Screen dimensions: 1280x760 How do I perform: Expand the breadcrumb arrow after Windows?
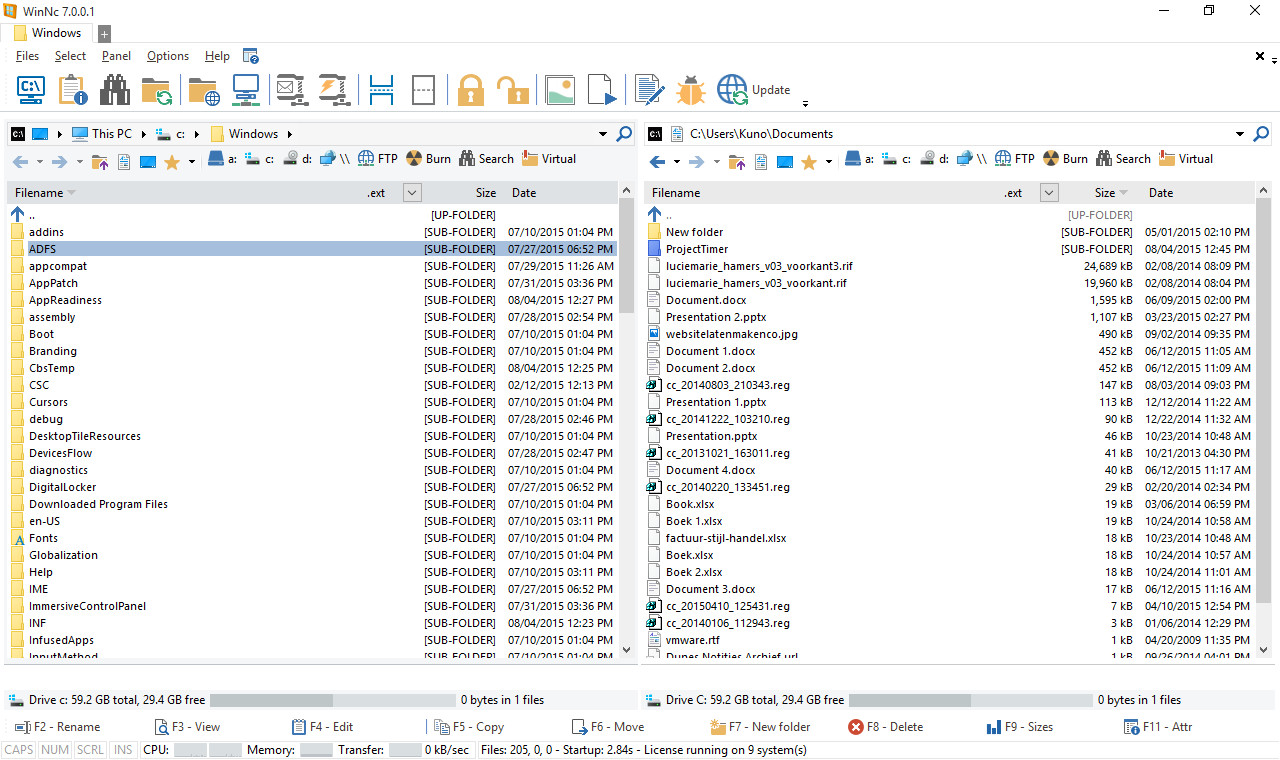tap(290, 134)
